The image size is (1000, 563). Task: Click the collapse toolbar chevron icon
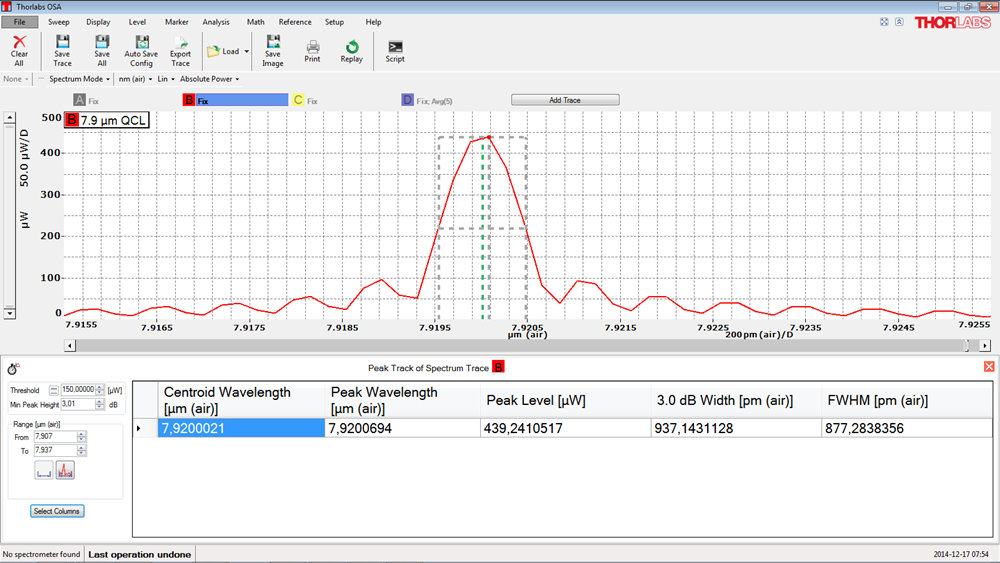tap(899, 22)
